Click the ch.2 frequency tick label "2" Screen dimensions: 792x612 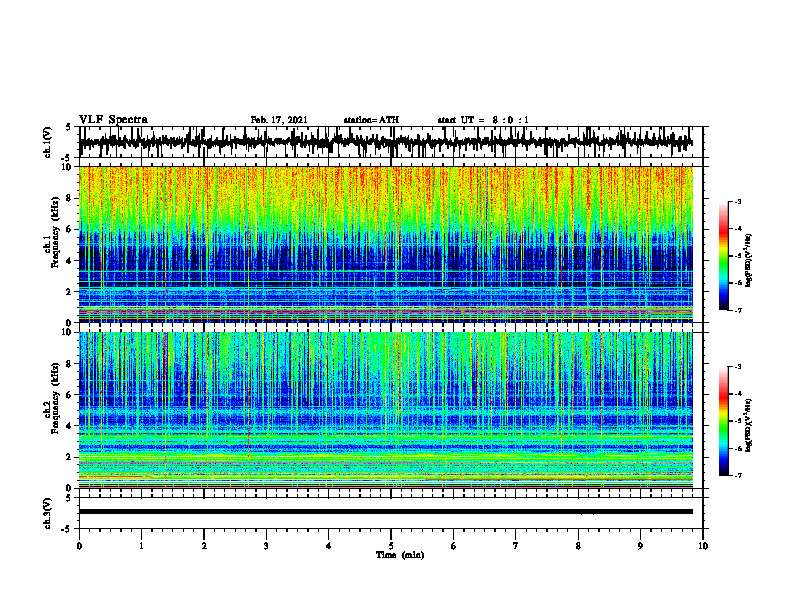(x=70, y=457)
